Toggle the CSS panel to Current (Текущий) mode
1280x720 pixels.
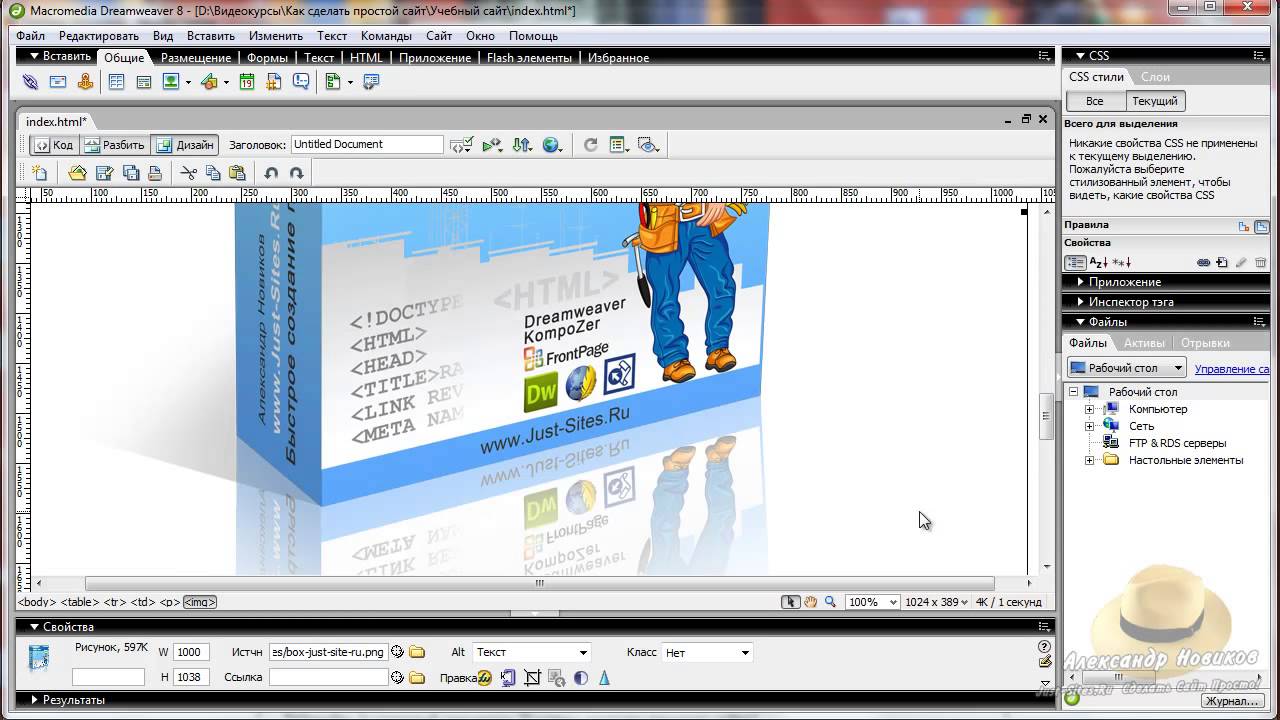tap(1155, 101)
